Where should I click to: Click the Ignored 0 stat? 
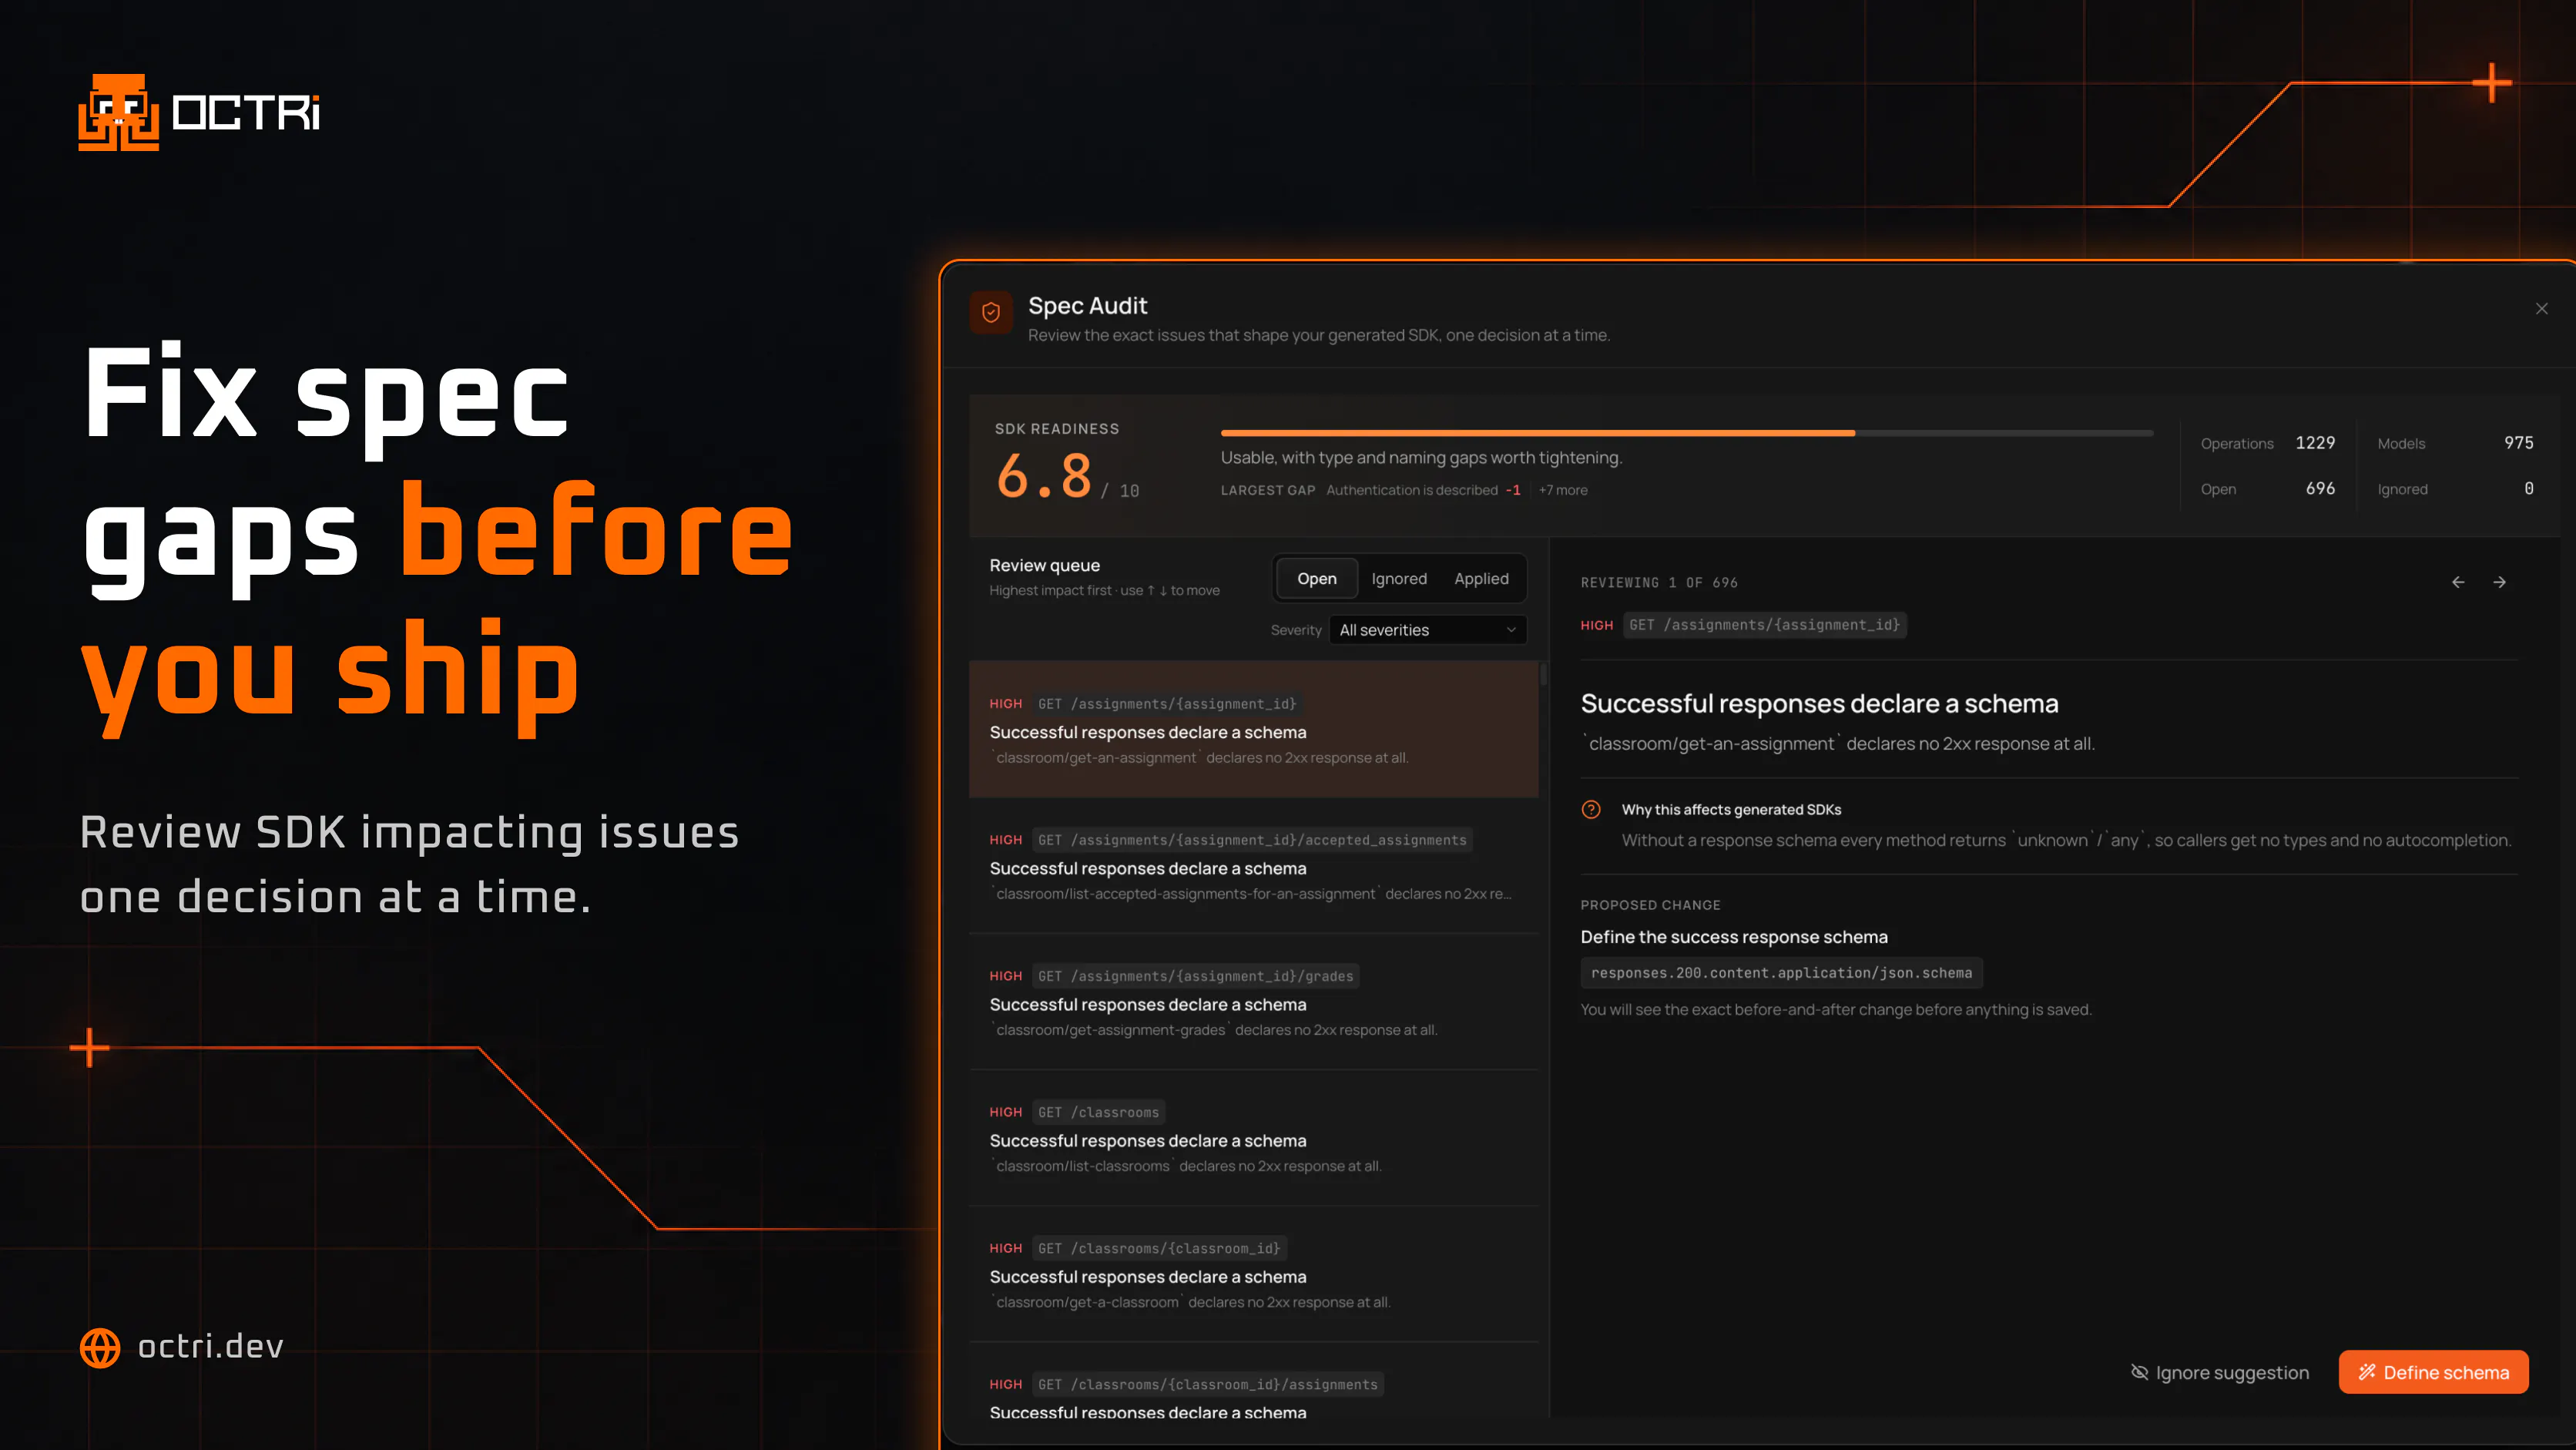pos(2455,489)
